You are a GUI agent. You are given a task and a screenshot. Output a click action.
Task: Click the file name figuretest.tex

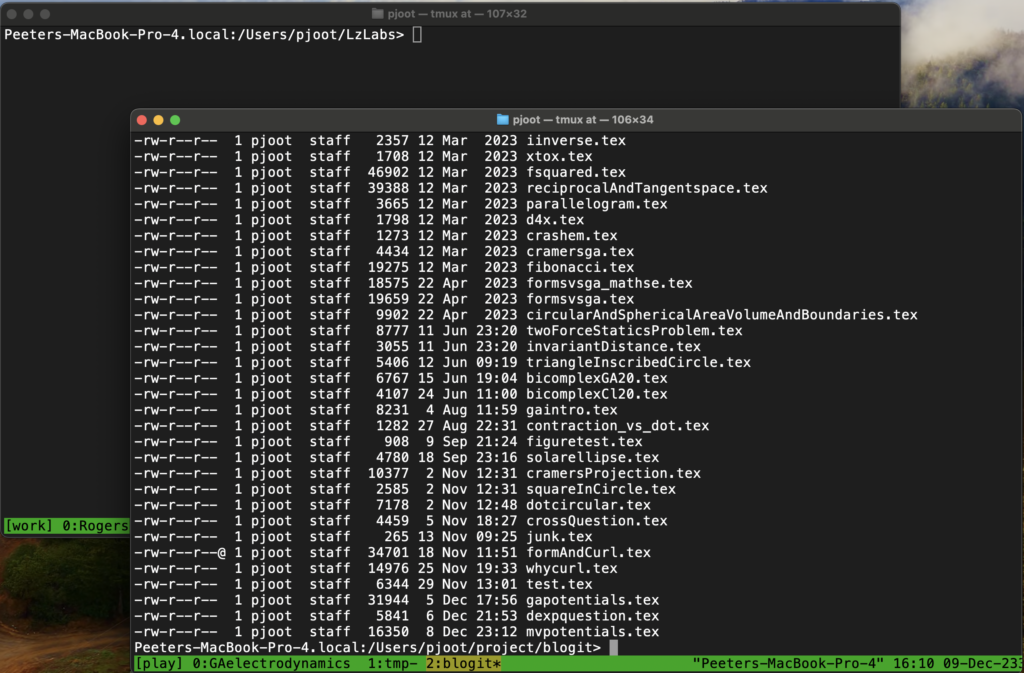point(584,441)
